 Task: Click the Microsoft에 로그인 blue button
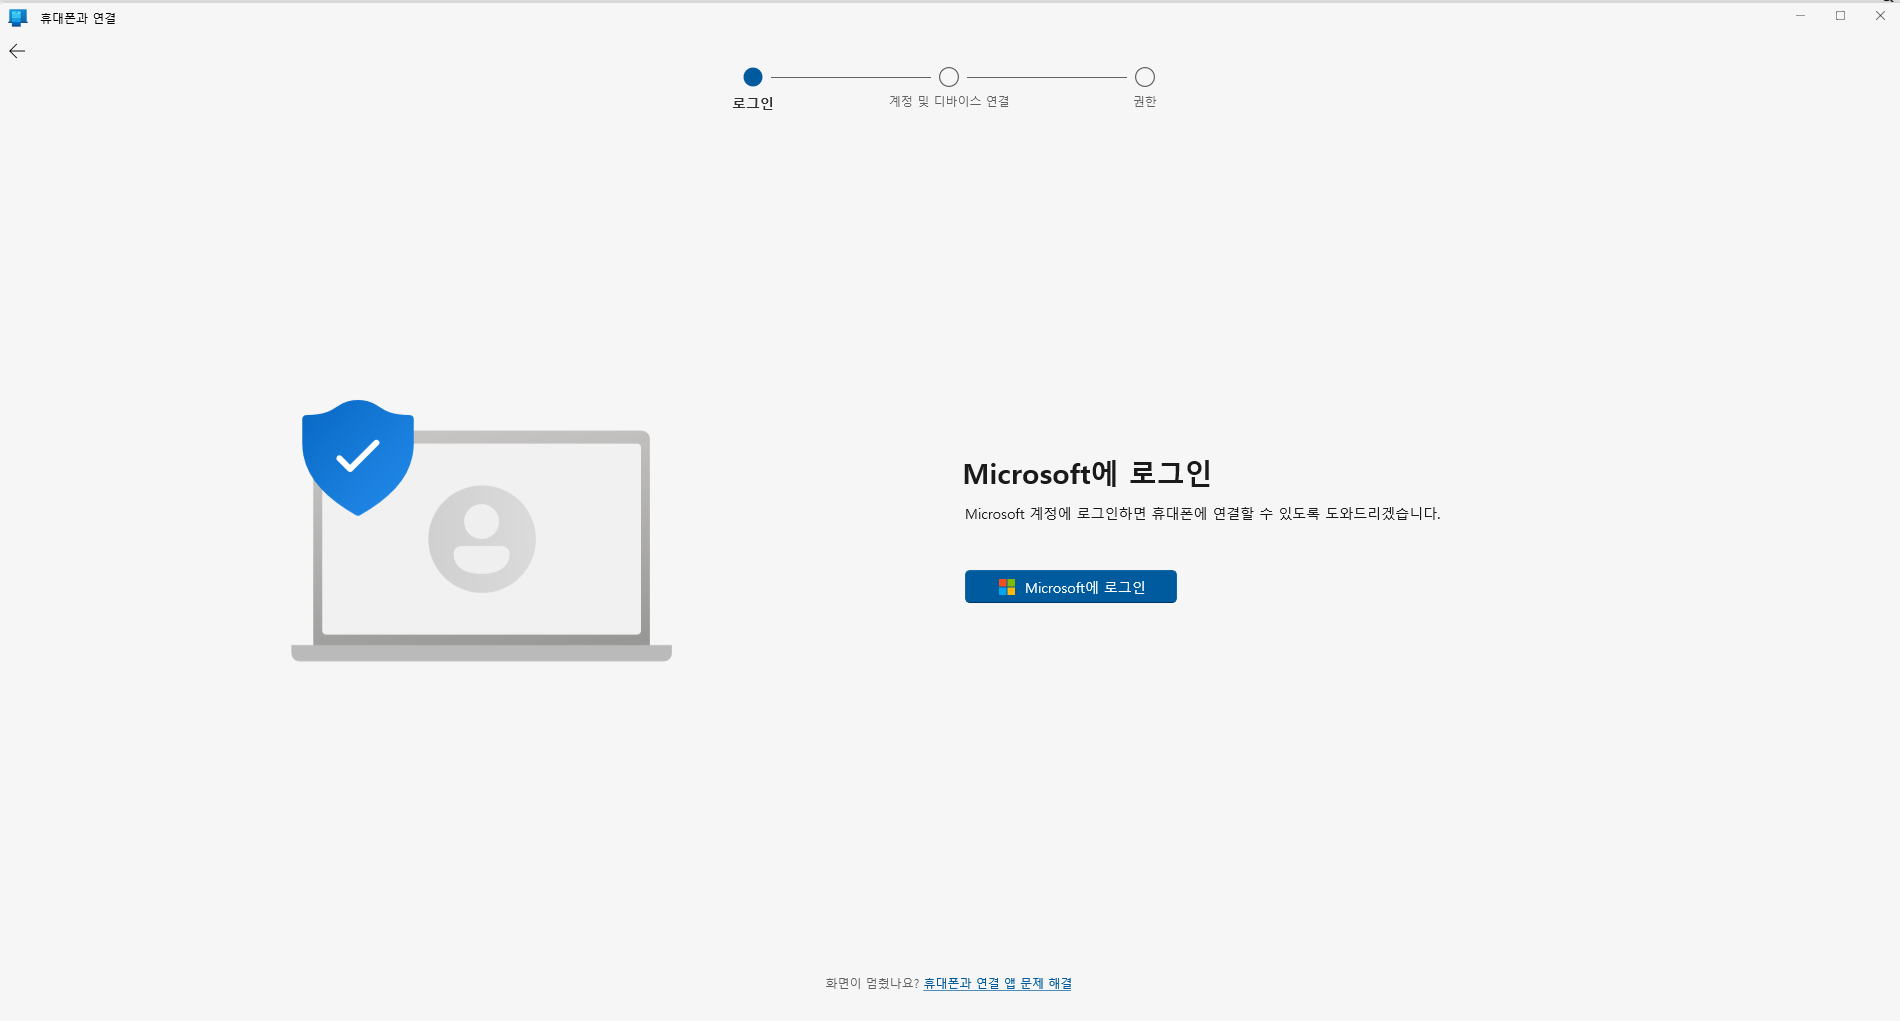click(x=1070, y=587)
